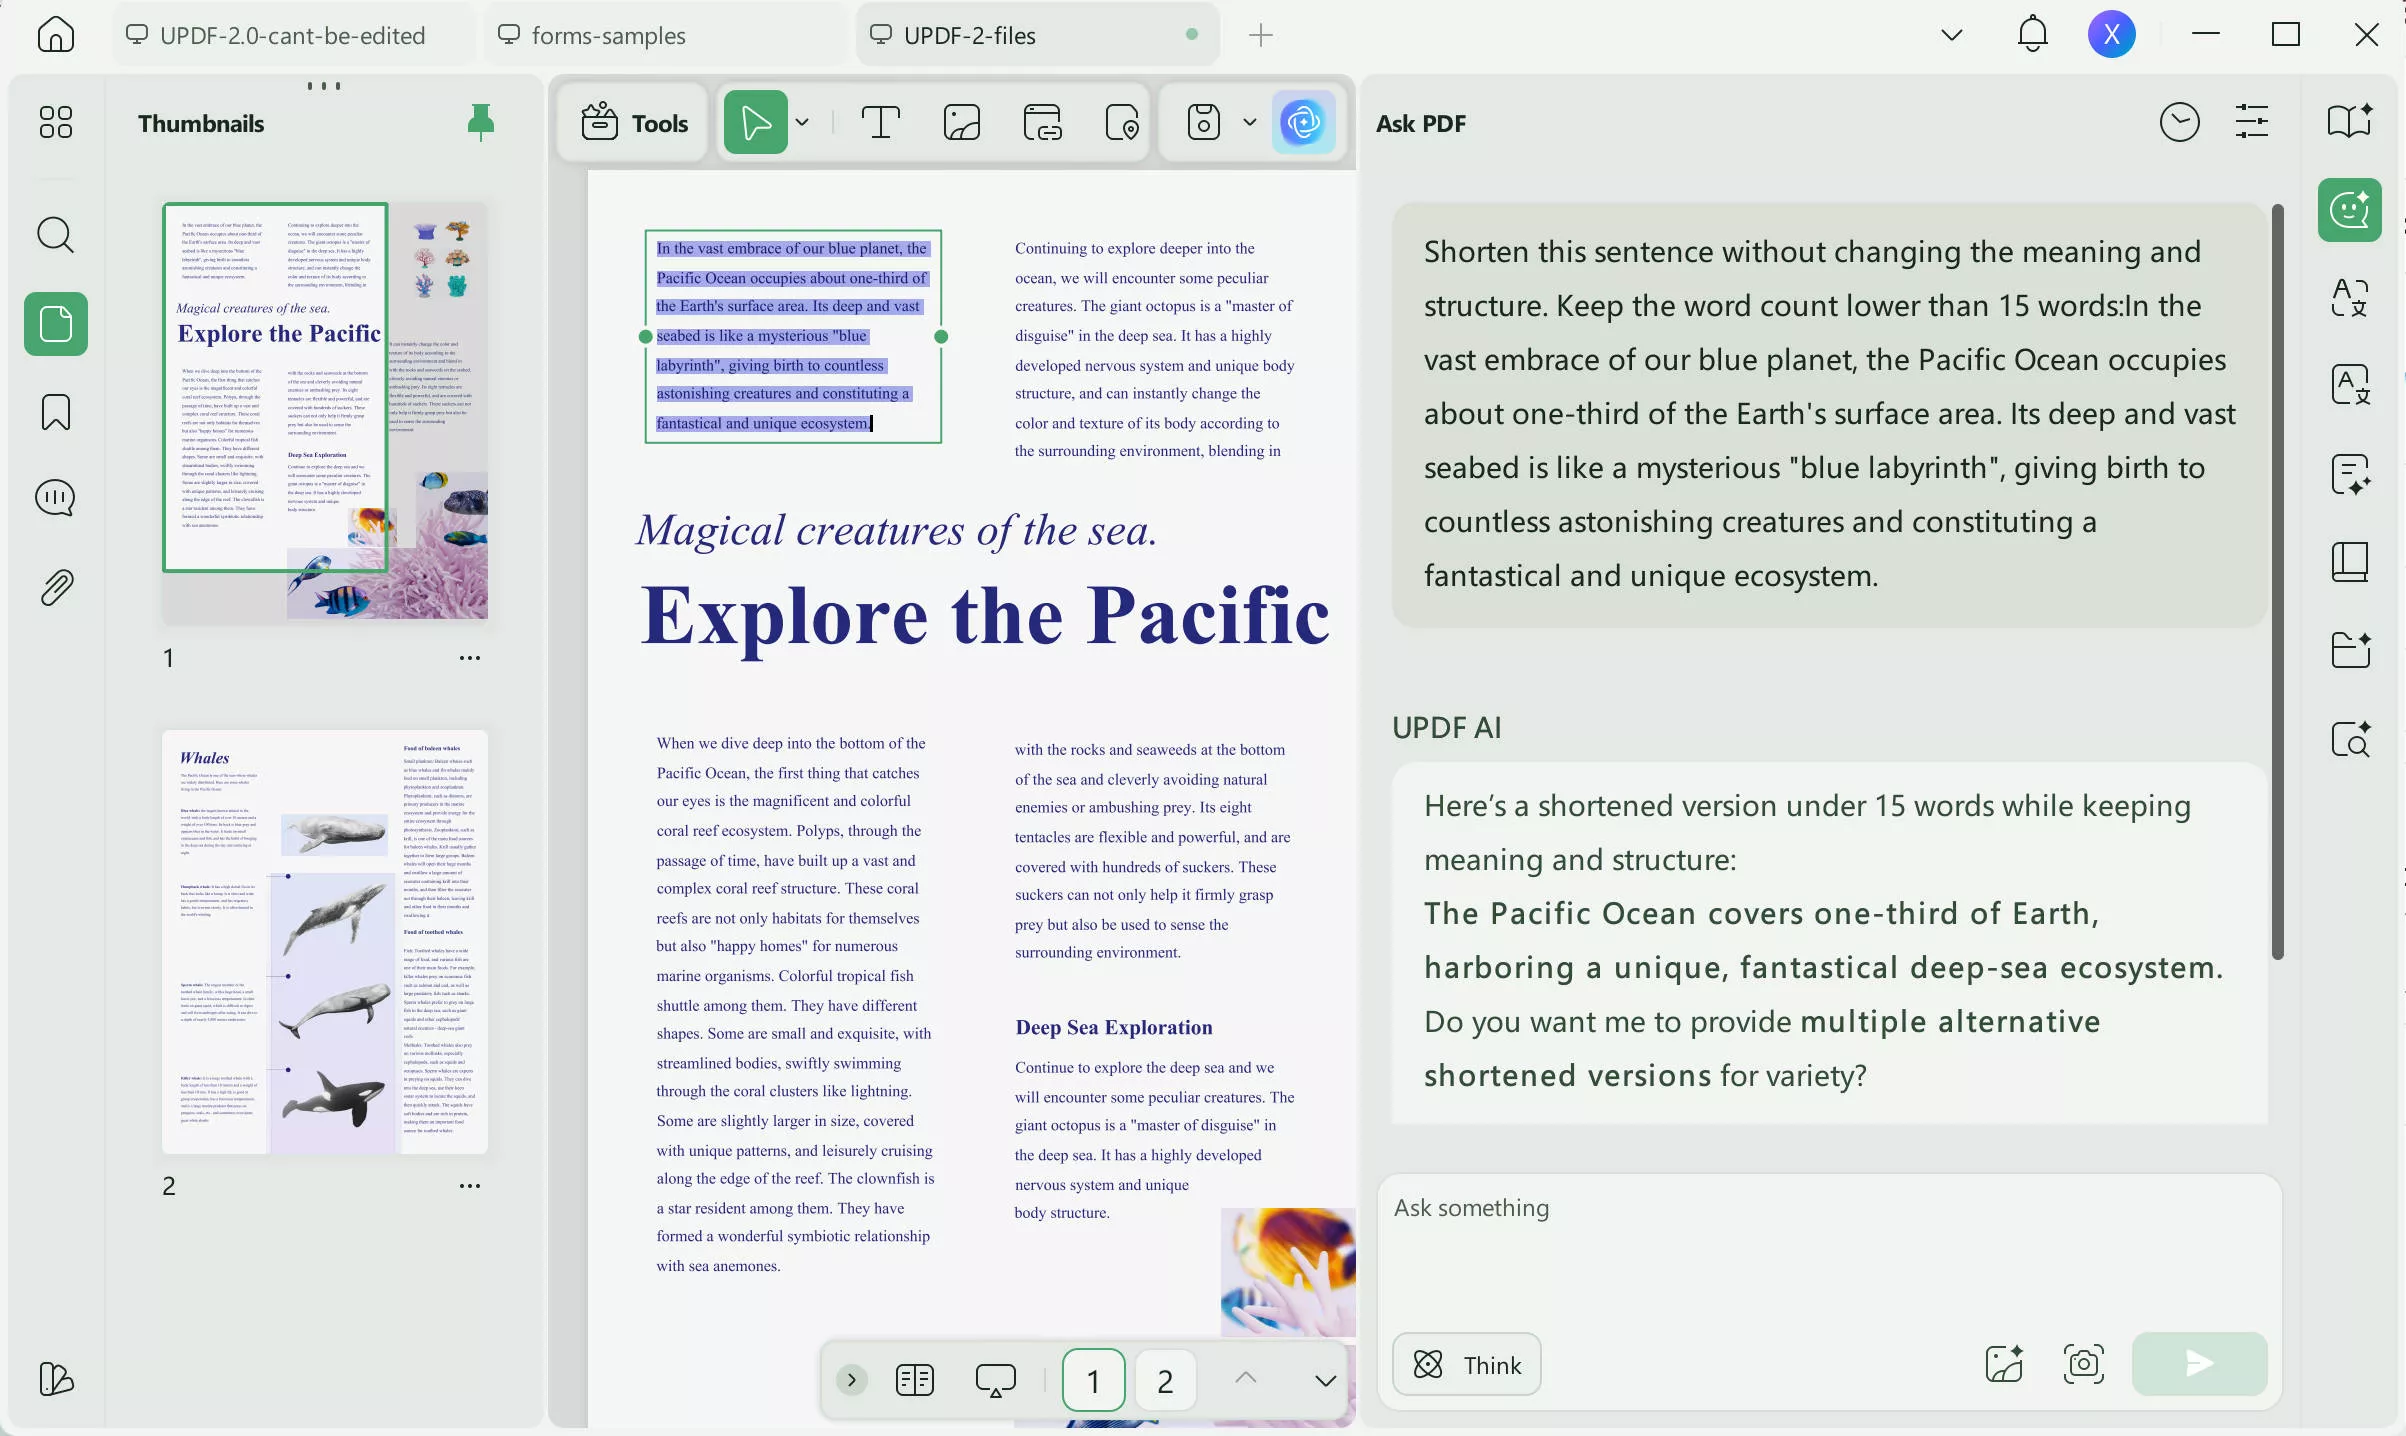Open the comments panel icon

(x=55, y=498)
